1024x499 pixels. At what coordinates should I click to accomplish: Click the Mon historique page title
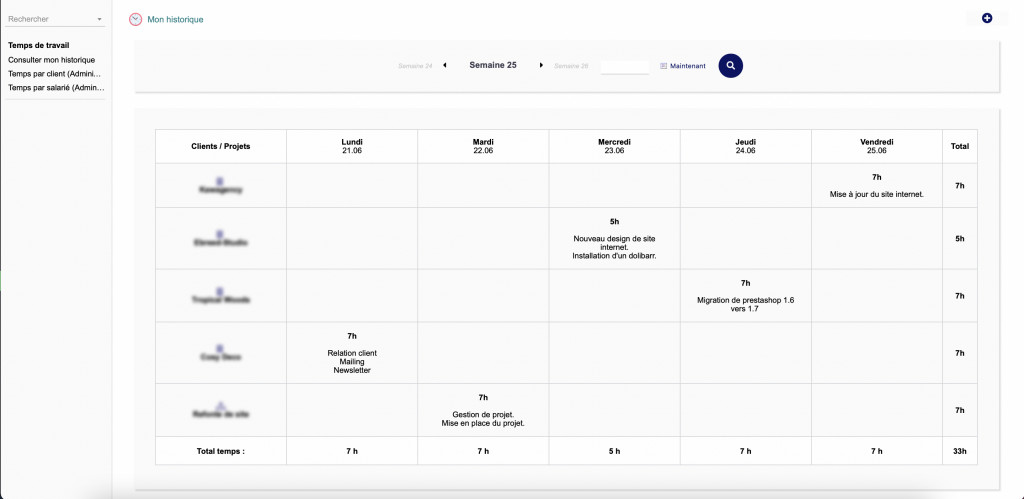[175, 20]
